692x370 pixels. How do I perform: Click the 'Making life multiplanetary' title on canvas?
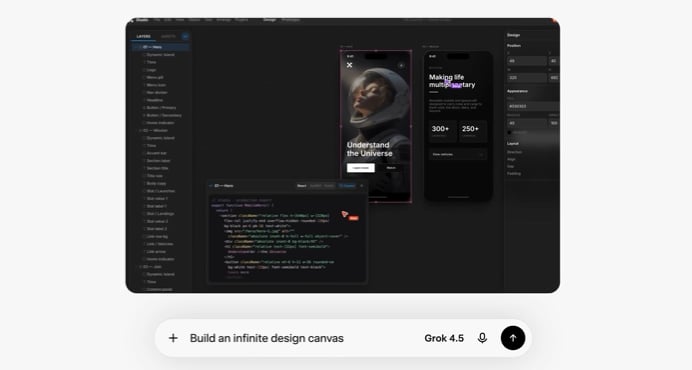452,81
